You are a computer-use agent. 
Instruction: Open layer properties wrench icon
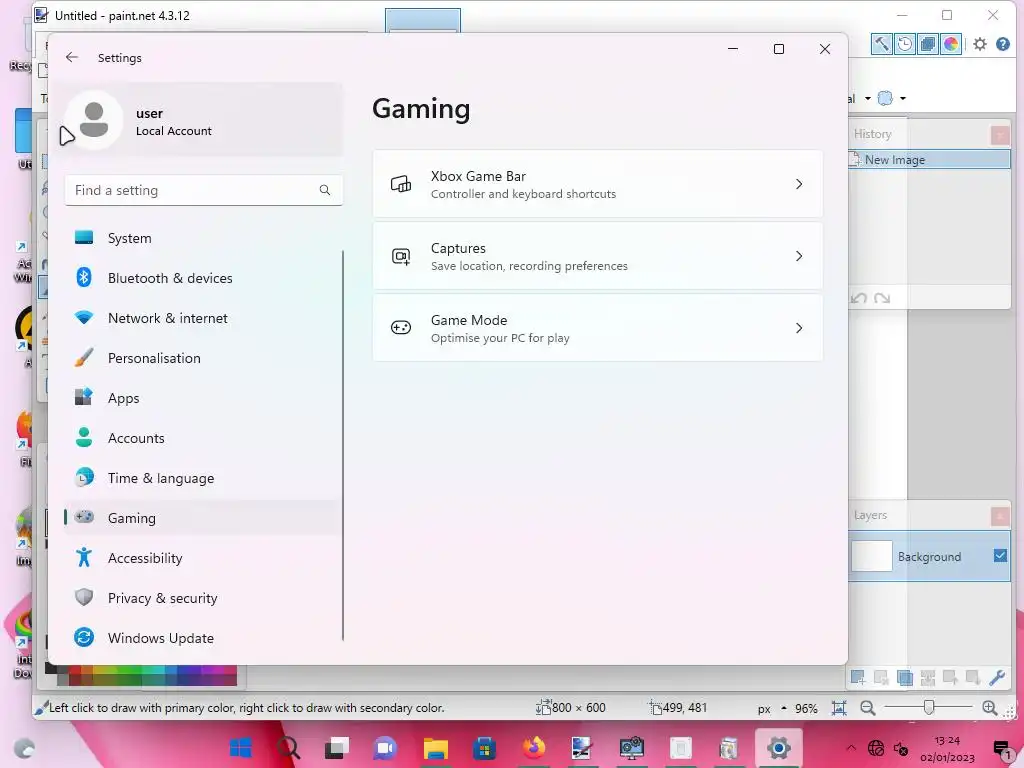pos(997,678)
